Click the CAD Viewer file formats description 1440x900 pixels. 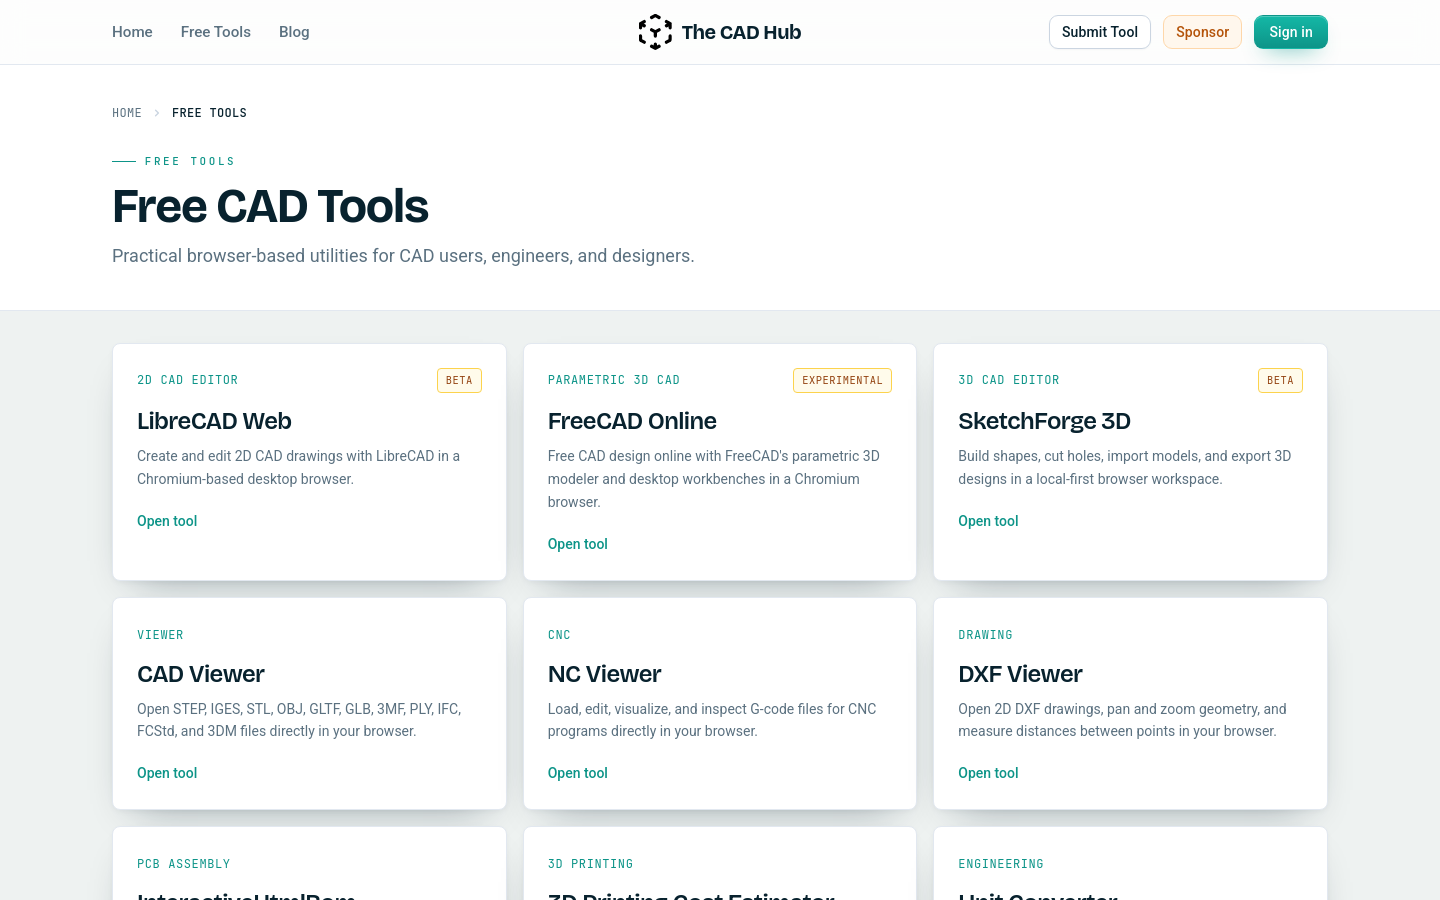click(x=299, y=720)
